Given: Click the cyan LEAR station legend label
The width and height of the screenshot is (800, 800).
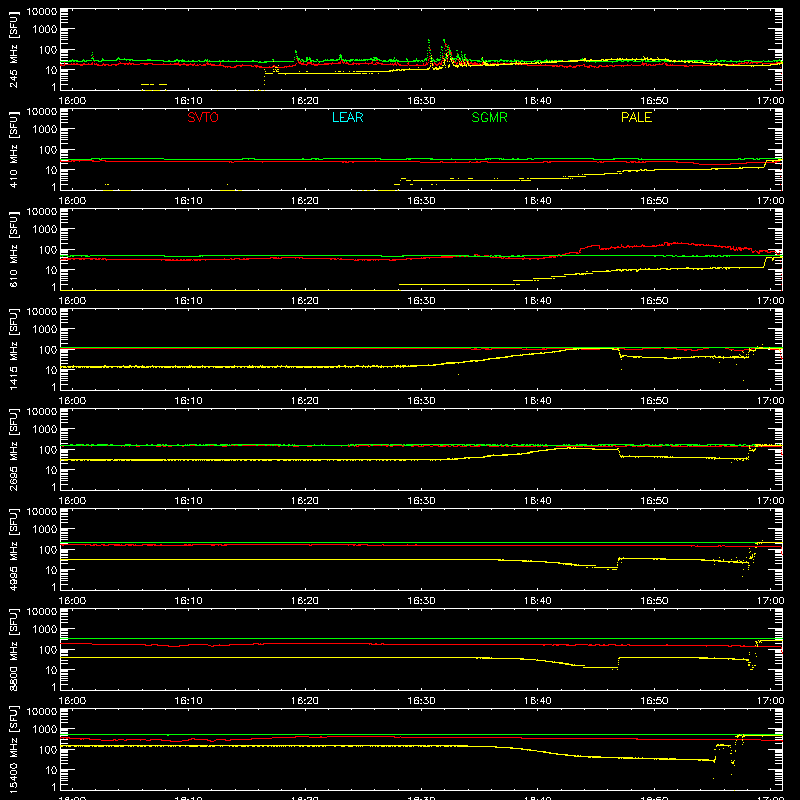Looking at the screenshot, I should 347,117.
